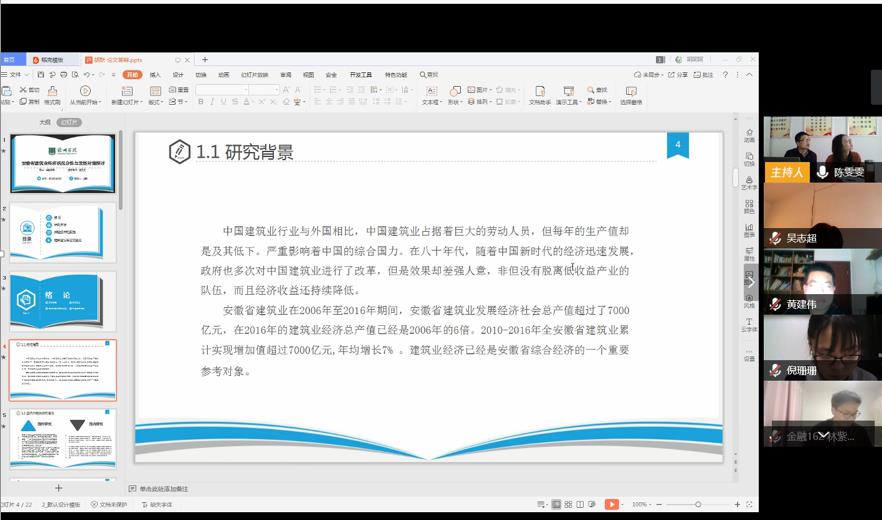Switch to the Design ribbon tab

coord(178,74)
